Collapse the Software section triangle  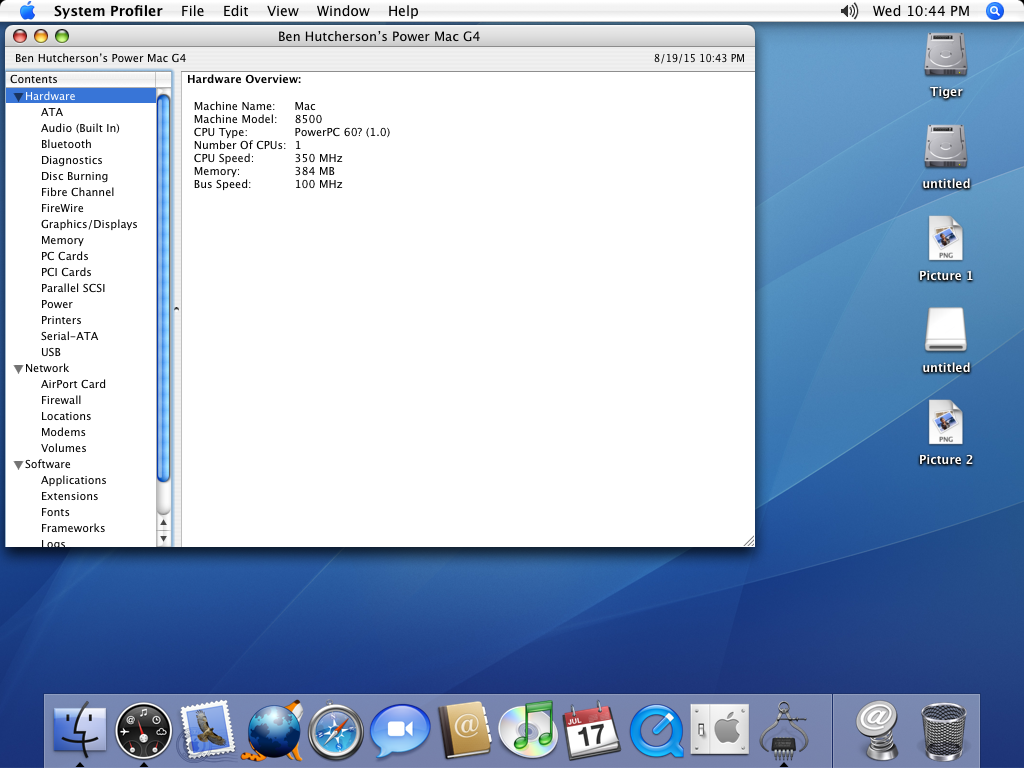[x=18, y=465]
